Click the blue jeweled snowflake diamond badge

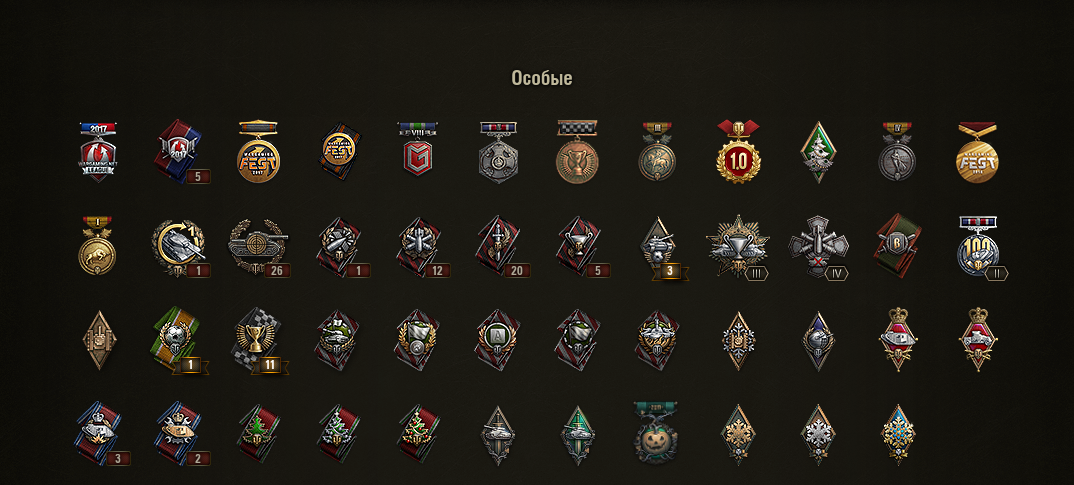(x=899, y=434)
